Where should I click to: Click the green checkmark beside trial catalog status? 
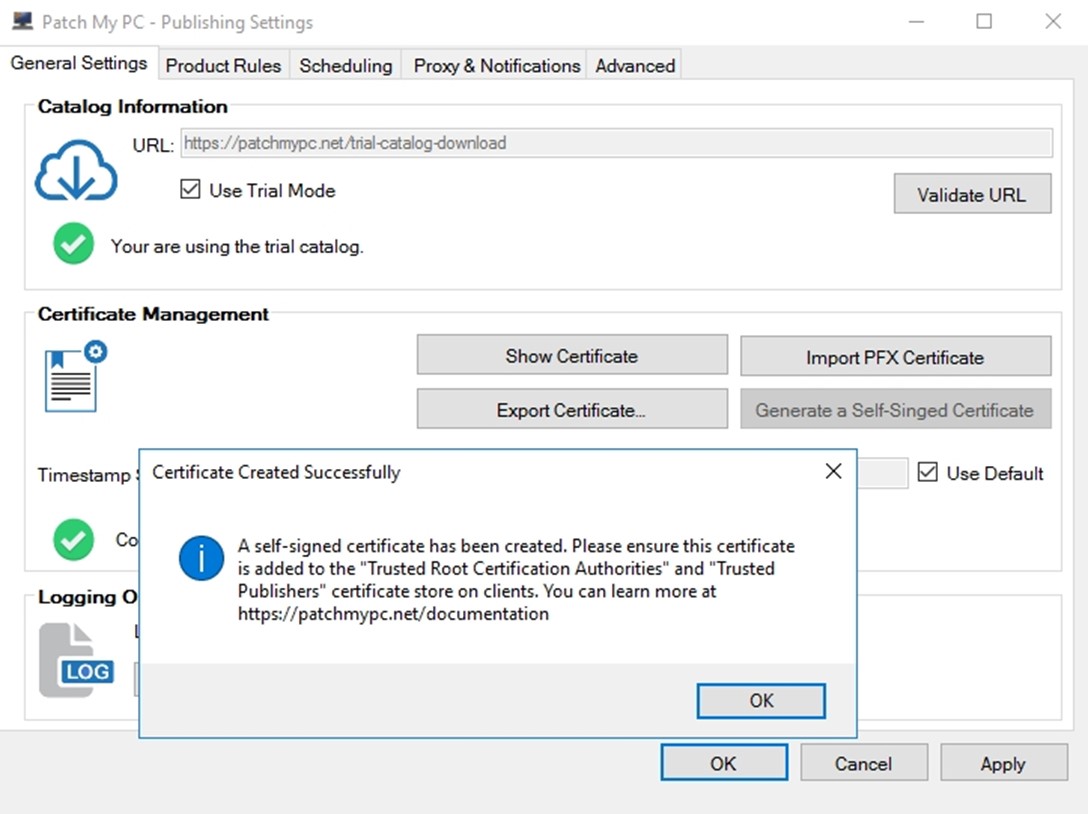tap(74, 244)
